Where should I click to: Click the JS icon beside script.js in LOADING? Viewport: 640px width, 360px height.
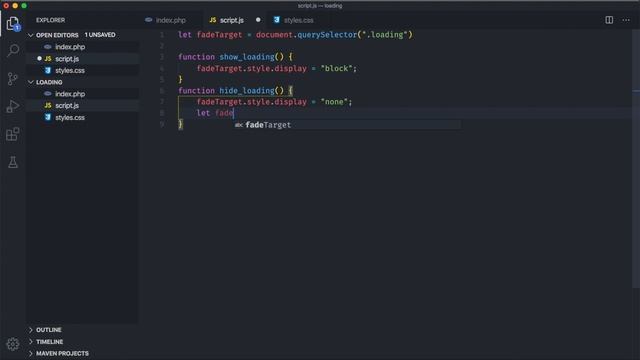point(48,105)
